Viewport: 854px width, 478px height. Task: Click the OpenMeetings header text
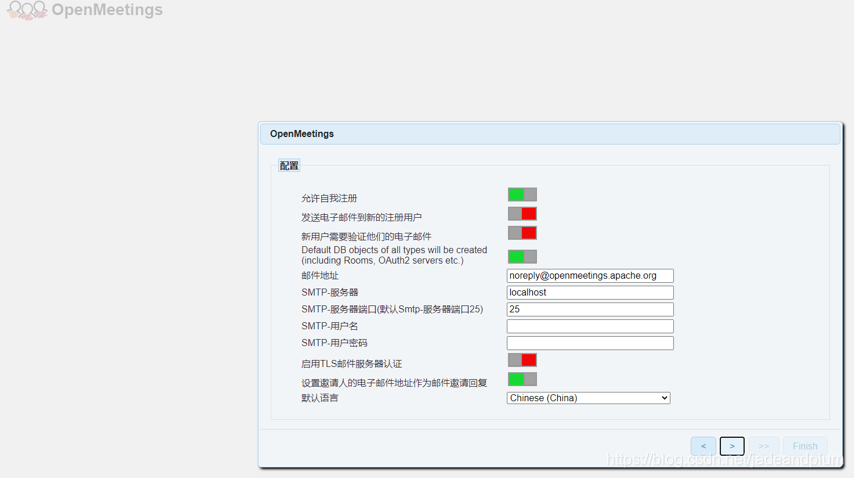[x=107, y=10]
